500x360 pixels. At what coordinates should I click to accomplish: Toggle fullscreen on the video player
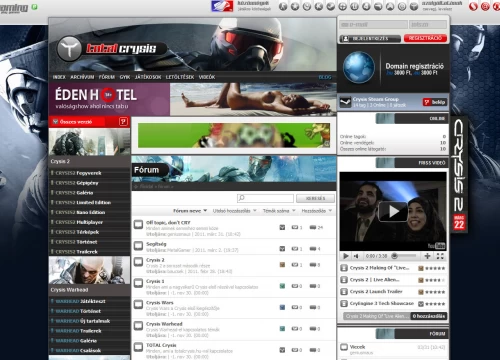(x=440, y=256)
